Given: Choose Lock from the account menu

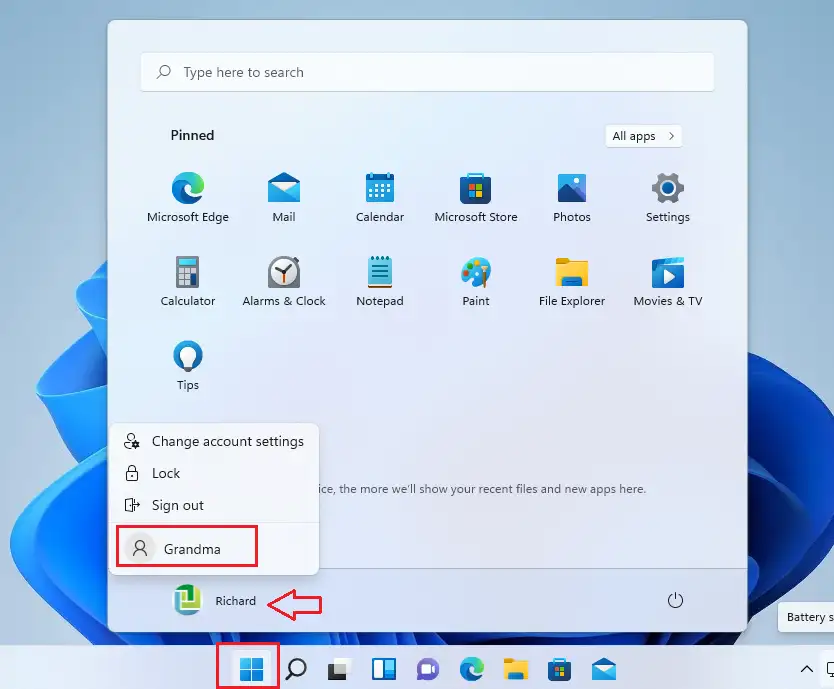Looking at the screenshot, I should click(x=214, y=473).
